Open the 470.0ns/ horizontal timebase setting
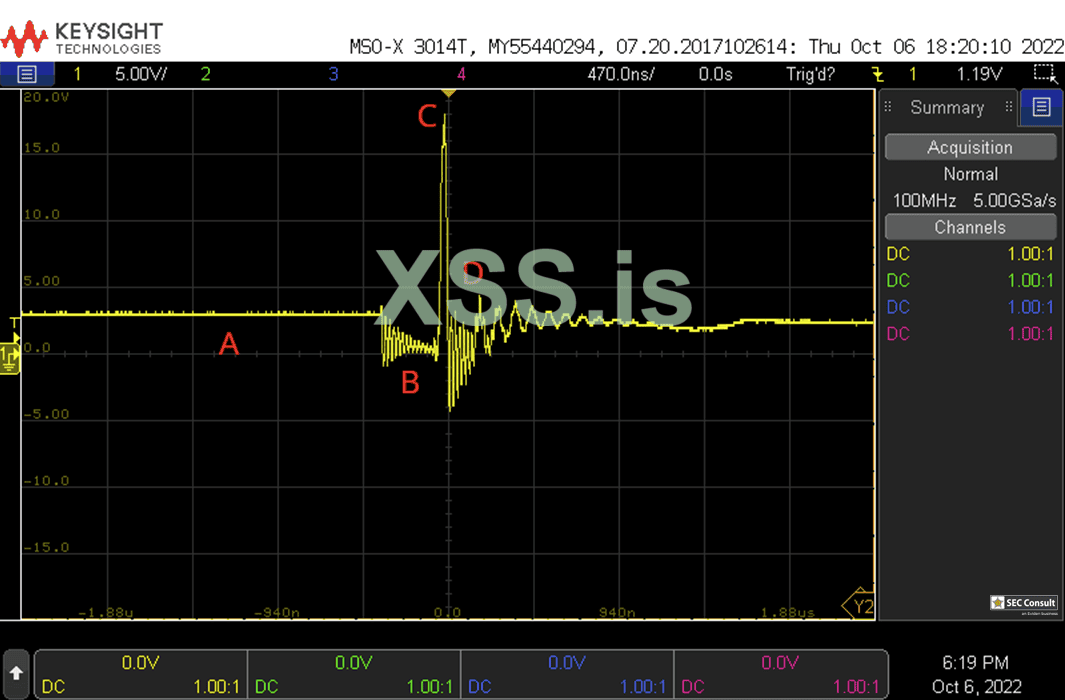This screenshot has height=700, width=1065. pos(621,74)
